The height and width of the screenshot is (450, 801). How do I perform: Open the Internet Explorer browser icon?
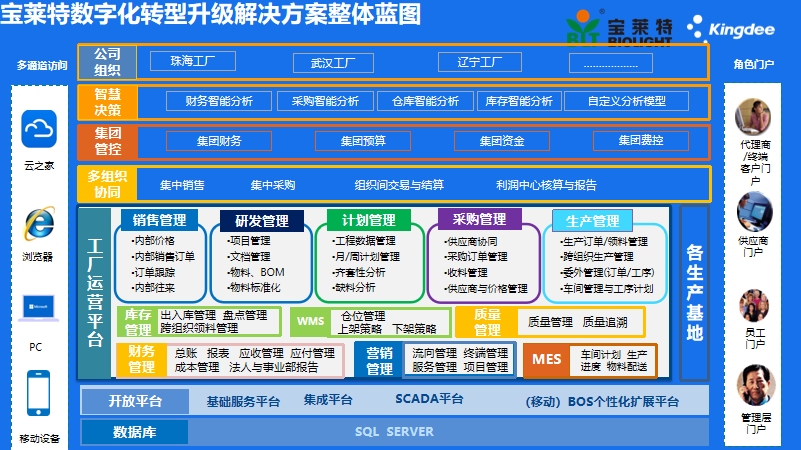39,224
